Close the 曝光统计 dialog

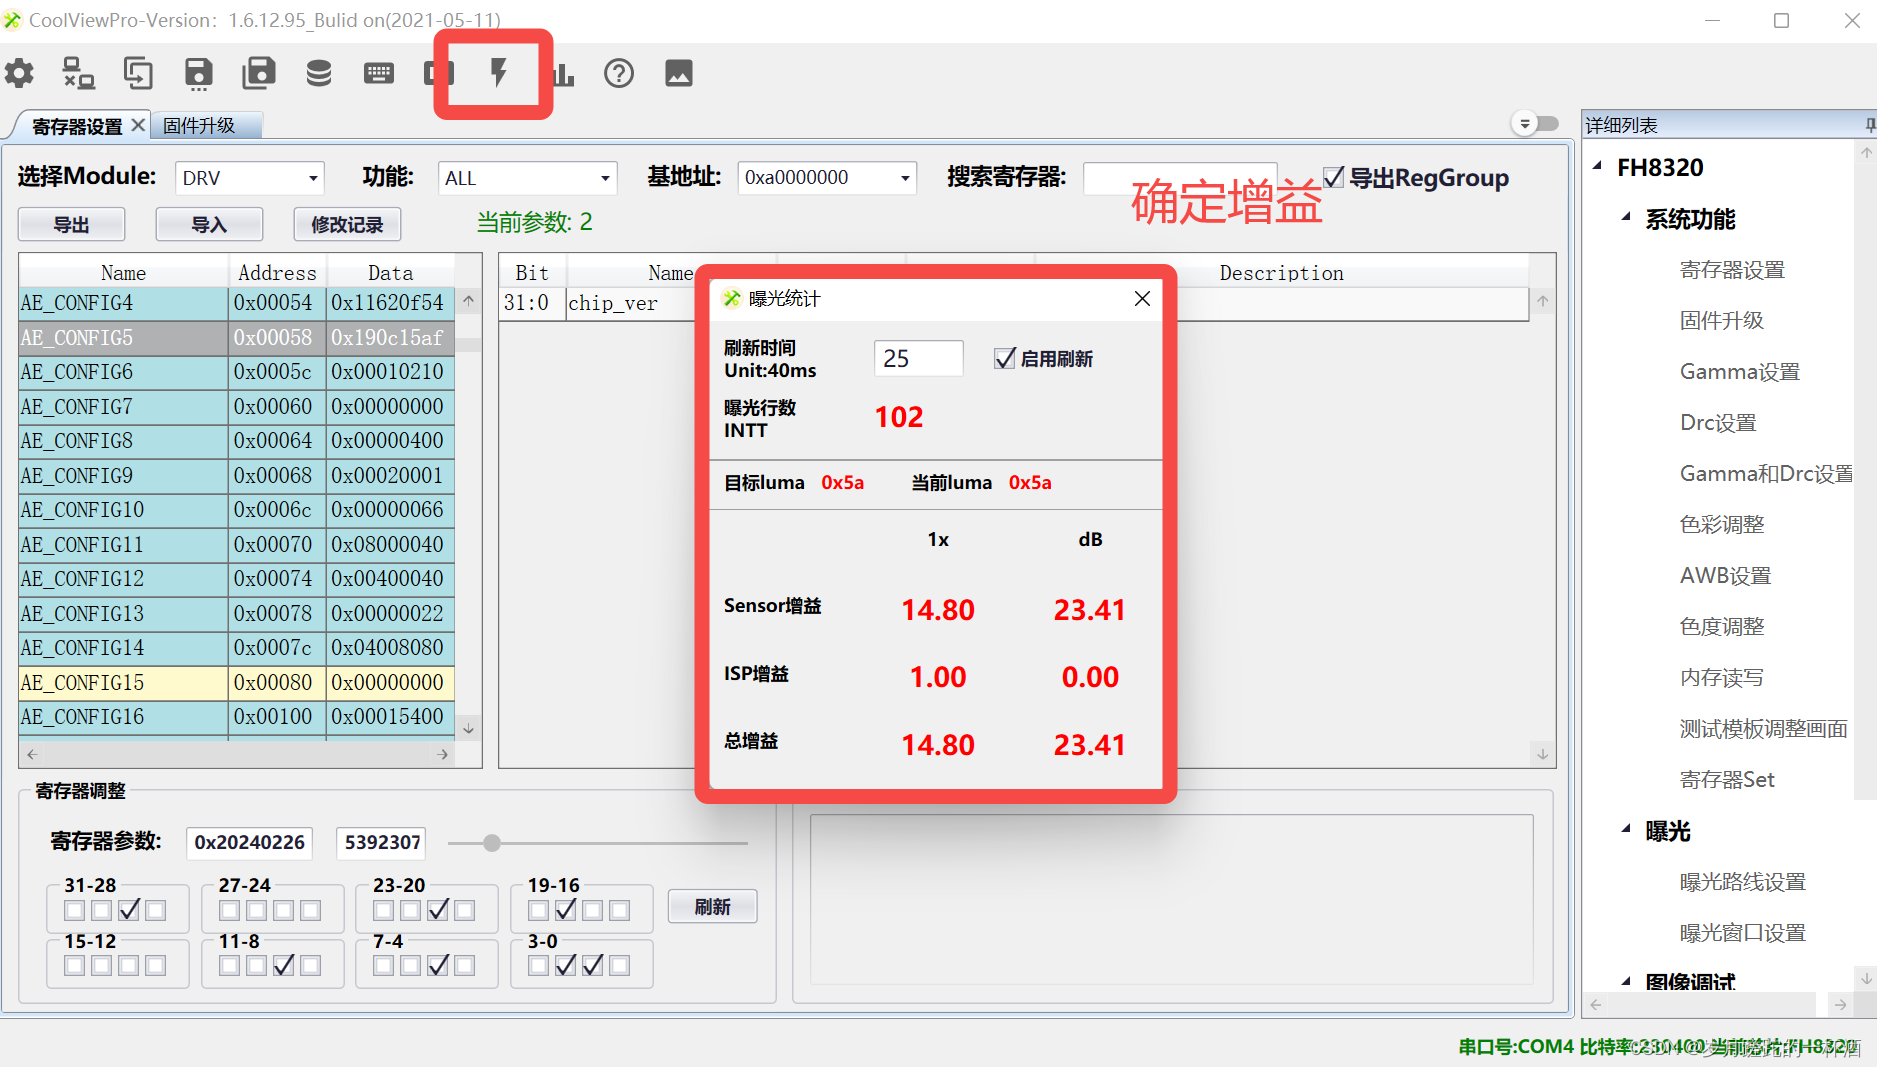1142,299
